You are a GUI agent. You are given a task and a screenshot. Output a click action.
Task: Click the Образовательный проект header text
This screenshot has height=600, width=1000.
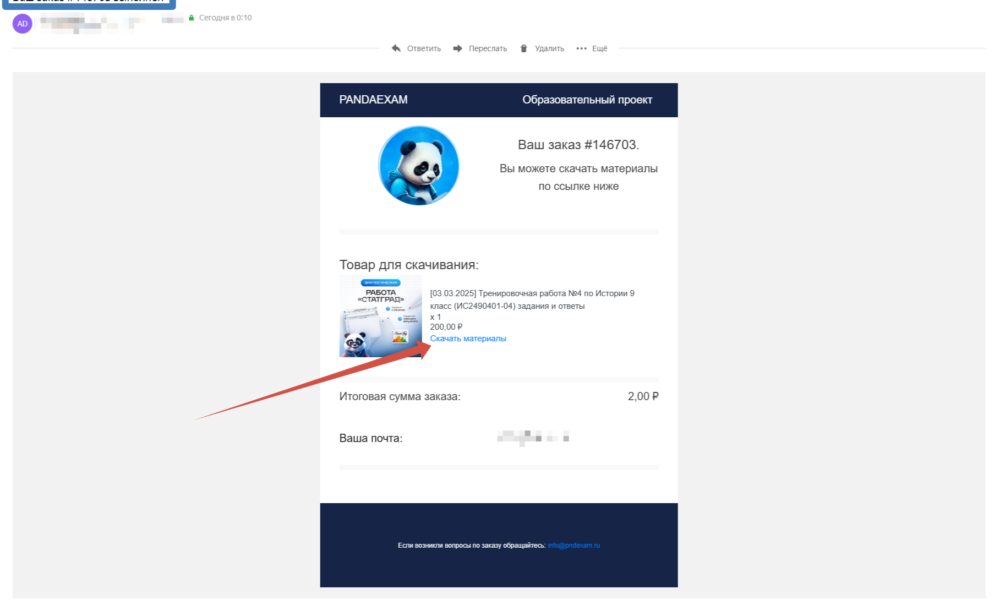coord(587,100)
